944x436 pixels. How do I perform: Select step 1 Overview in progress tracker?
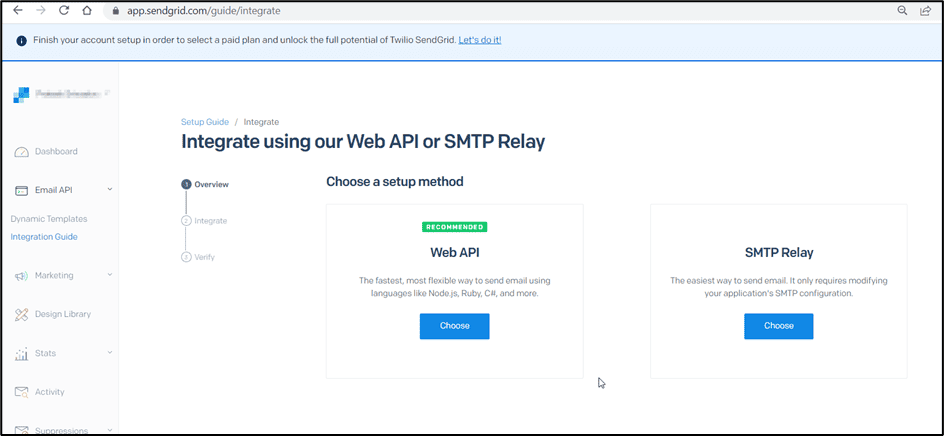[205, 185]
